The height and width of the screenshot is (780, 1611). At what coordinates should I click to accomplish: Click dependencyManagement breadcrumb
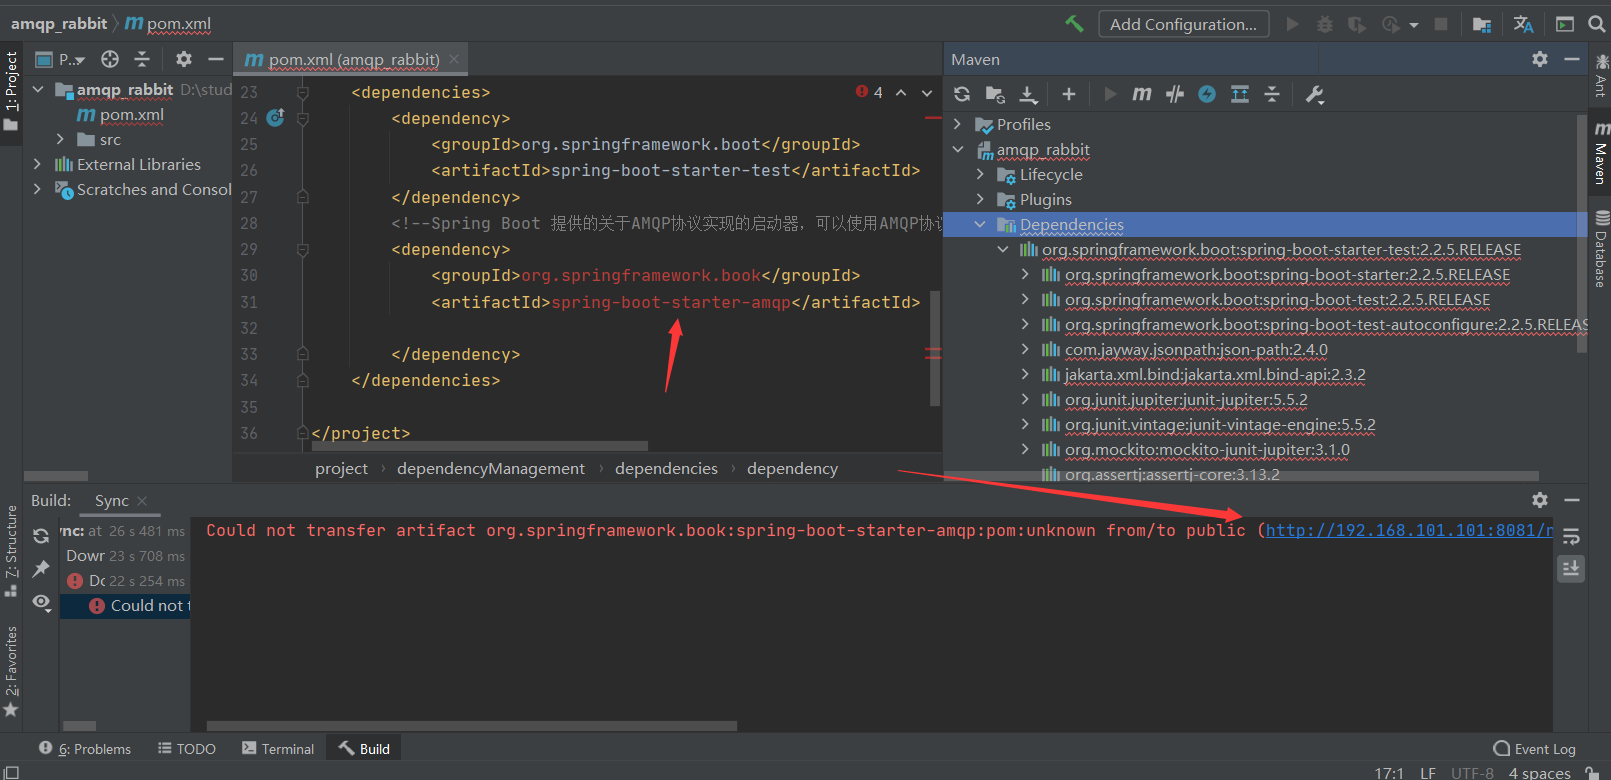tap(491, 468)
